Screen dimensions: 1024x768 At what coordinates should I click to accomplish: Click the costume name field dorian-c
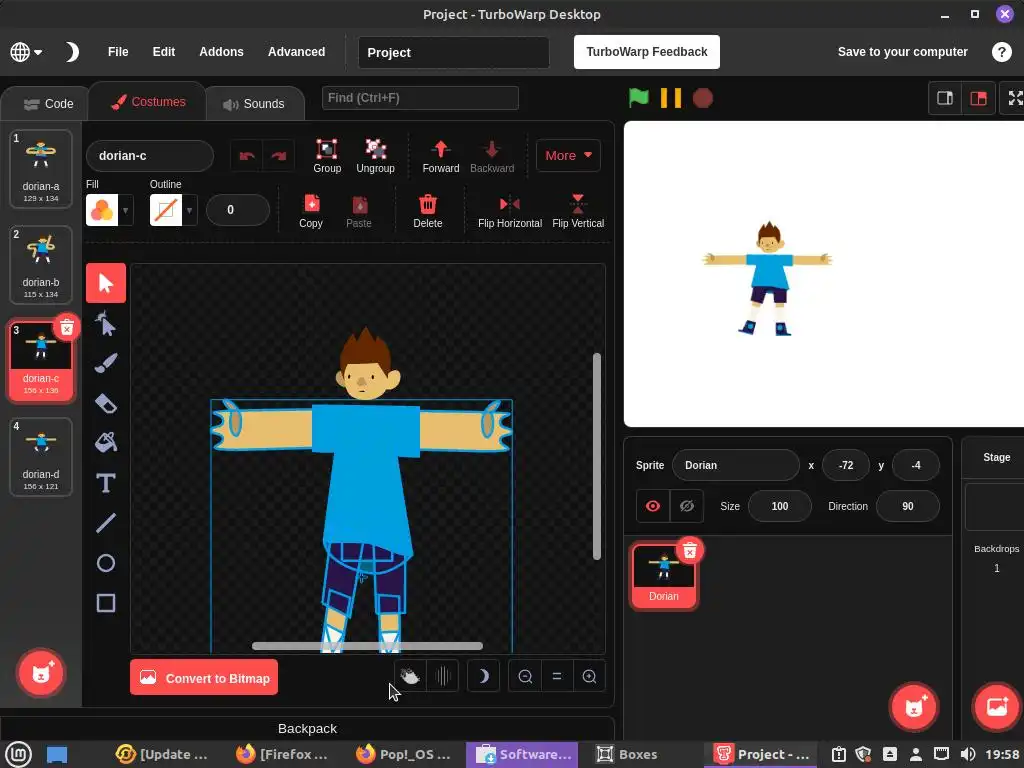pyautogui.click(x=150, y=155)
